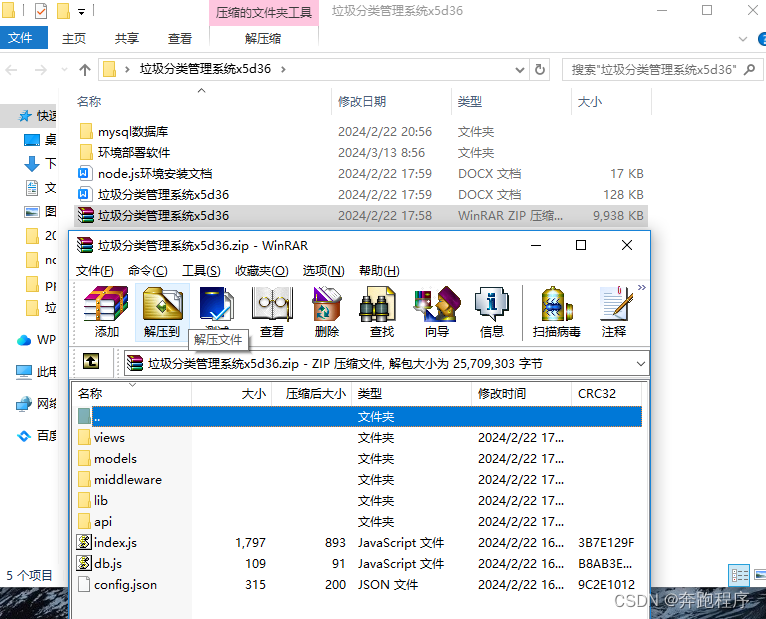Screen dimensions: 766x619
Task: Click the Scan Virus (扫描病毒) icon
Action: 556,312
